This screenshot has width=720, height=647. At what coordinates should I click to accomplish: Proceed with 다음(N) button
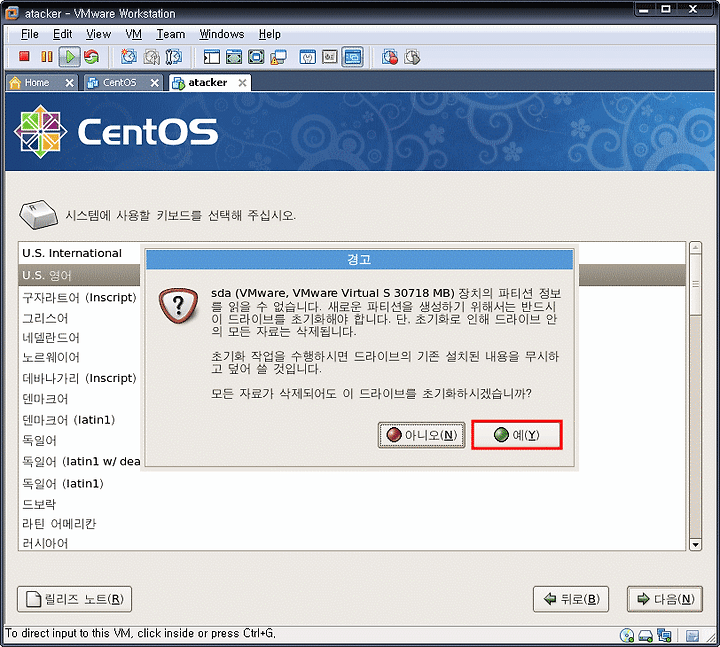(x=664, y=599)
